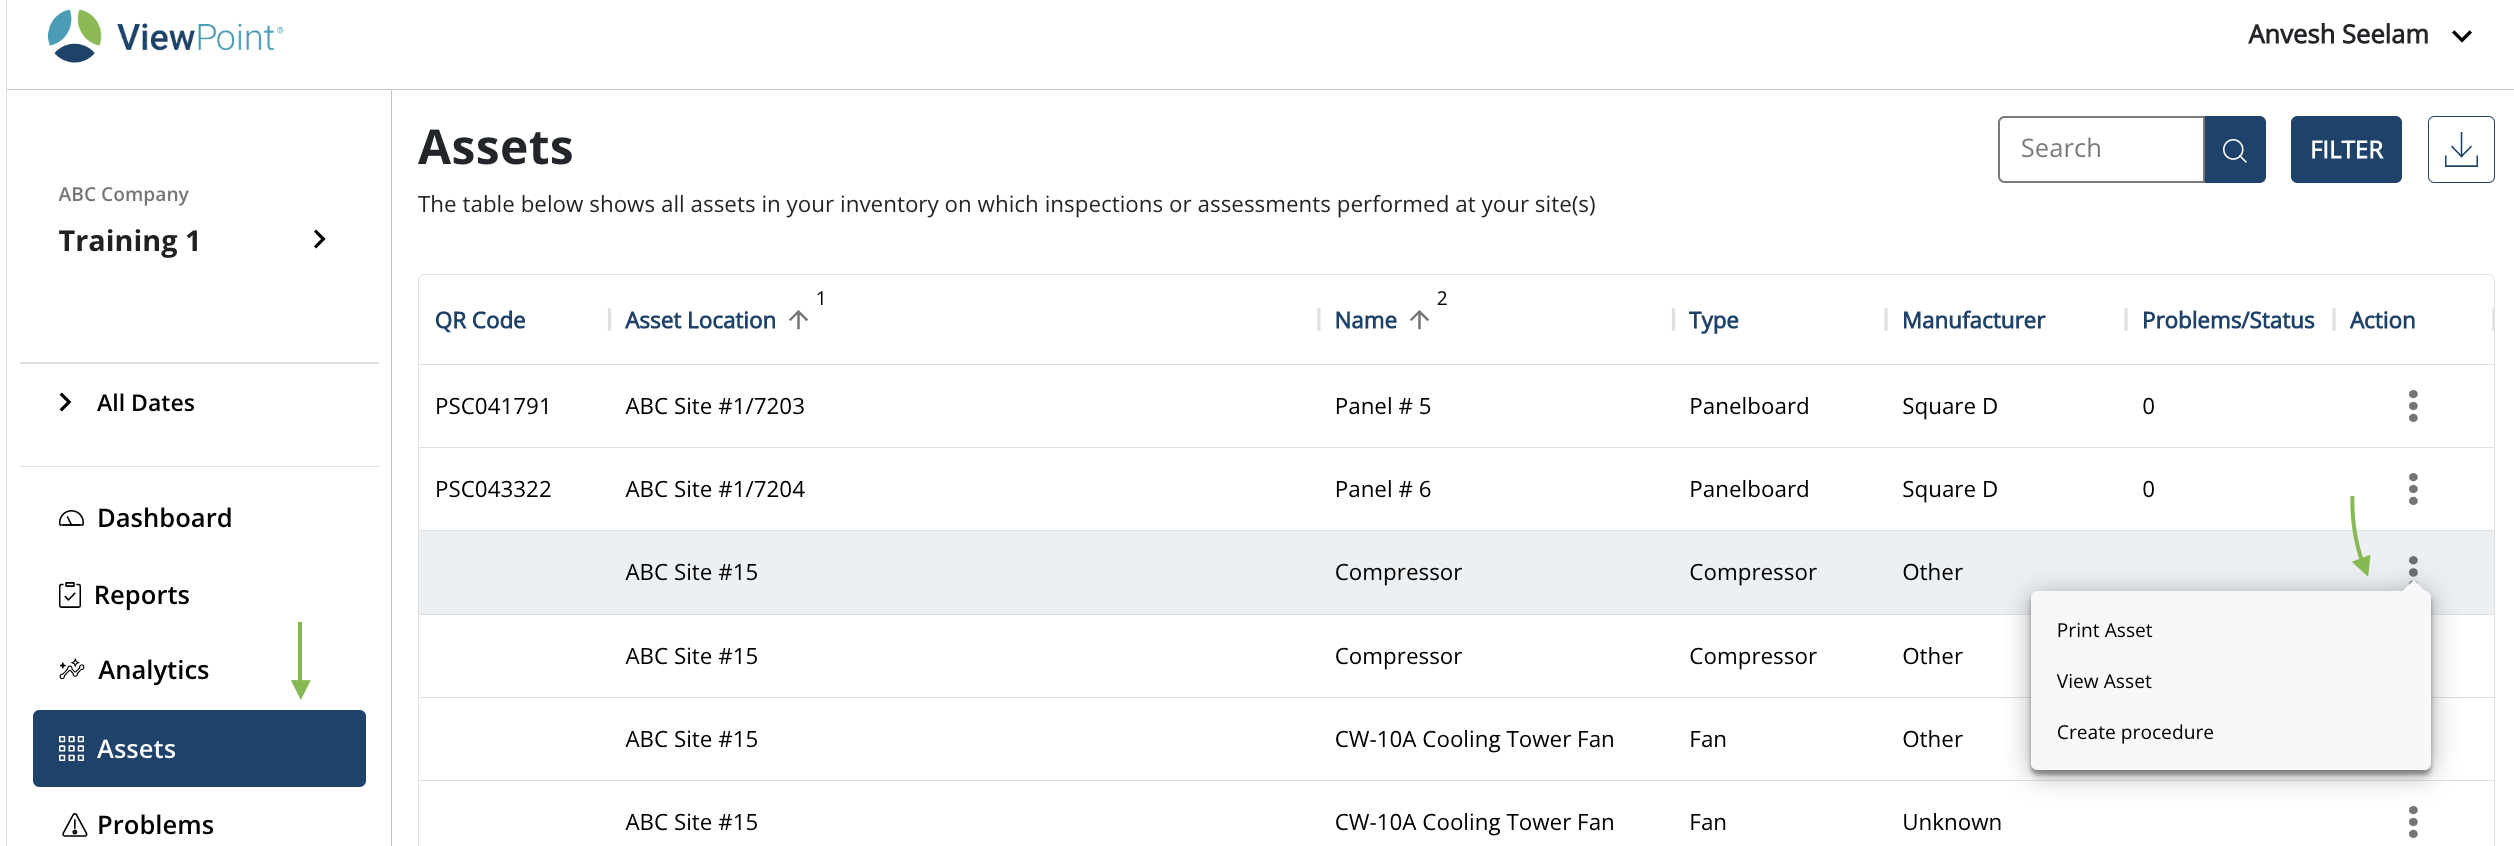Expand the Anvesh Seelam user dropdown

click(2461, 36)
